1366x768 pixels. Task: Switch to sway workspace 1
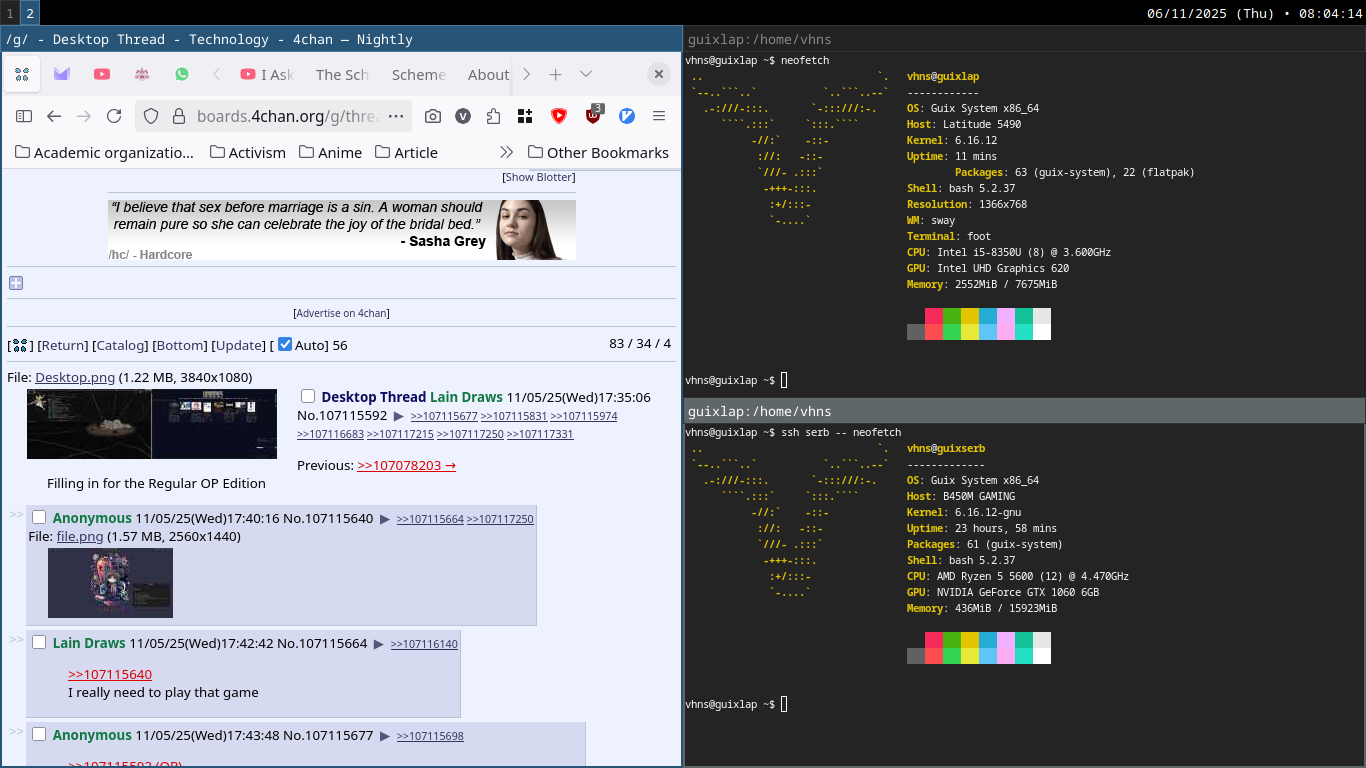click(10, 13)
